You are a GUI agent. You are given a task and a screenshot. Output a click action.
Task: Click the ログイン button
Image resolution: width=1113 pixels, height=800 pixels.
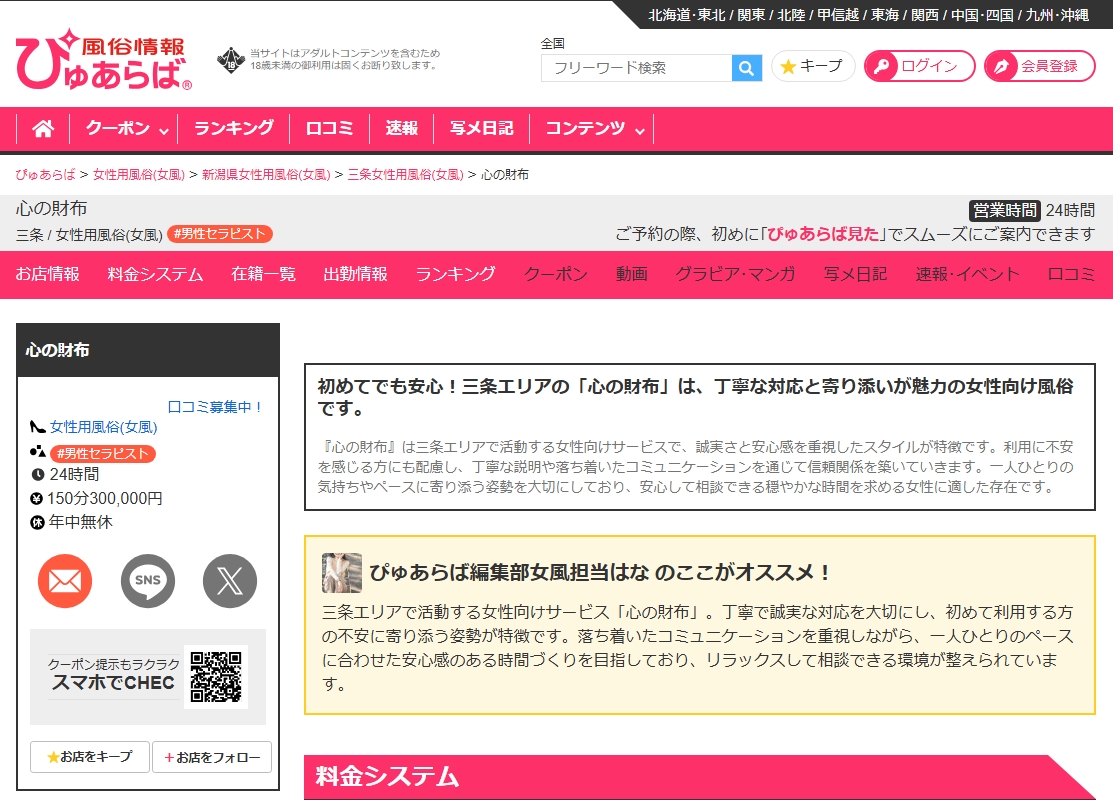pyautogui.click(x=919, y=66)
